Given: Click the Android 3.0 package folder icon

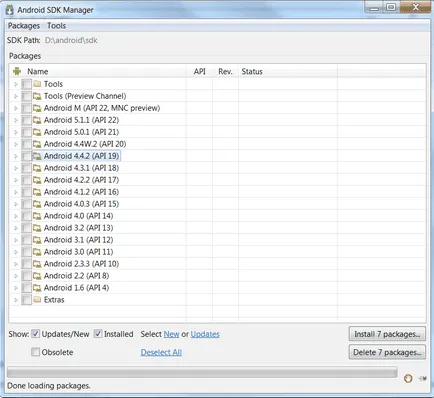Looking at the screenshot, I should coord(37,252).
